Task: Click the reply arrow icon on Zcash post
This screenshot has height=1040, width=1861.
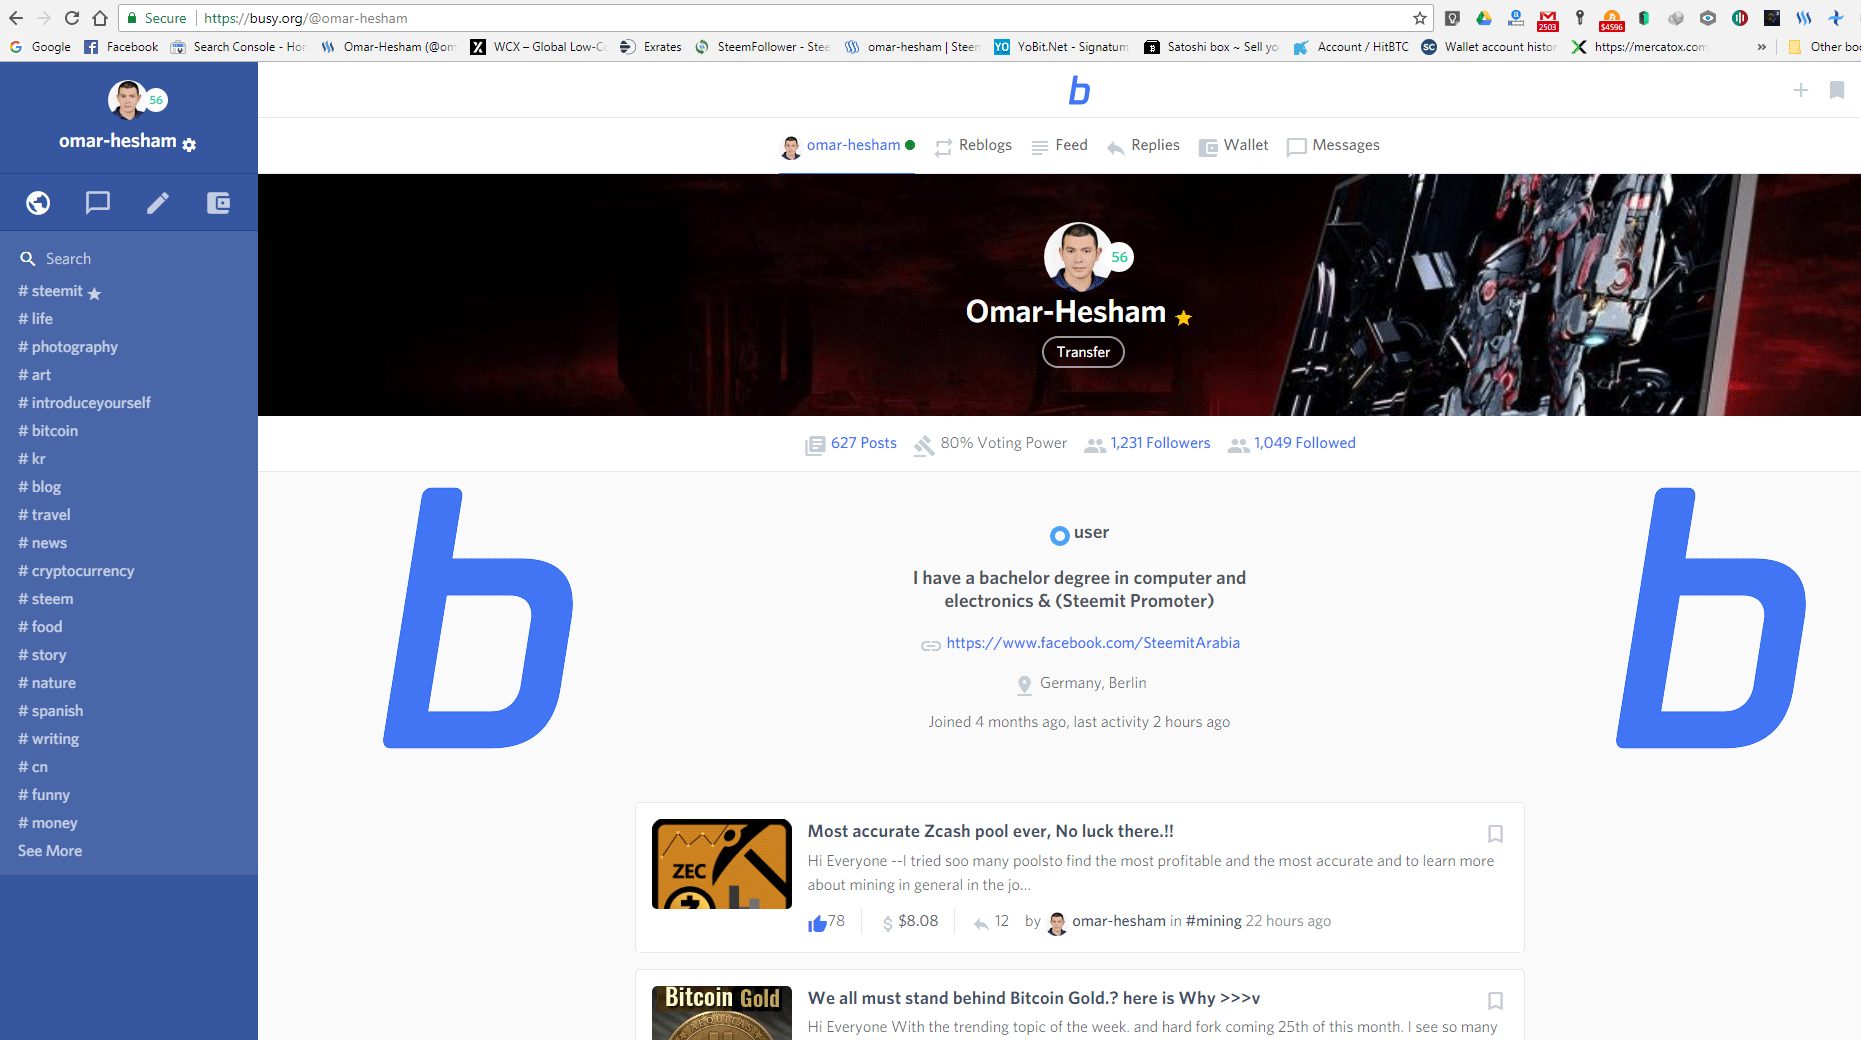Action: (981, 923)
